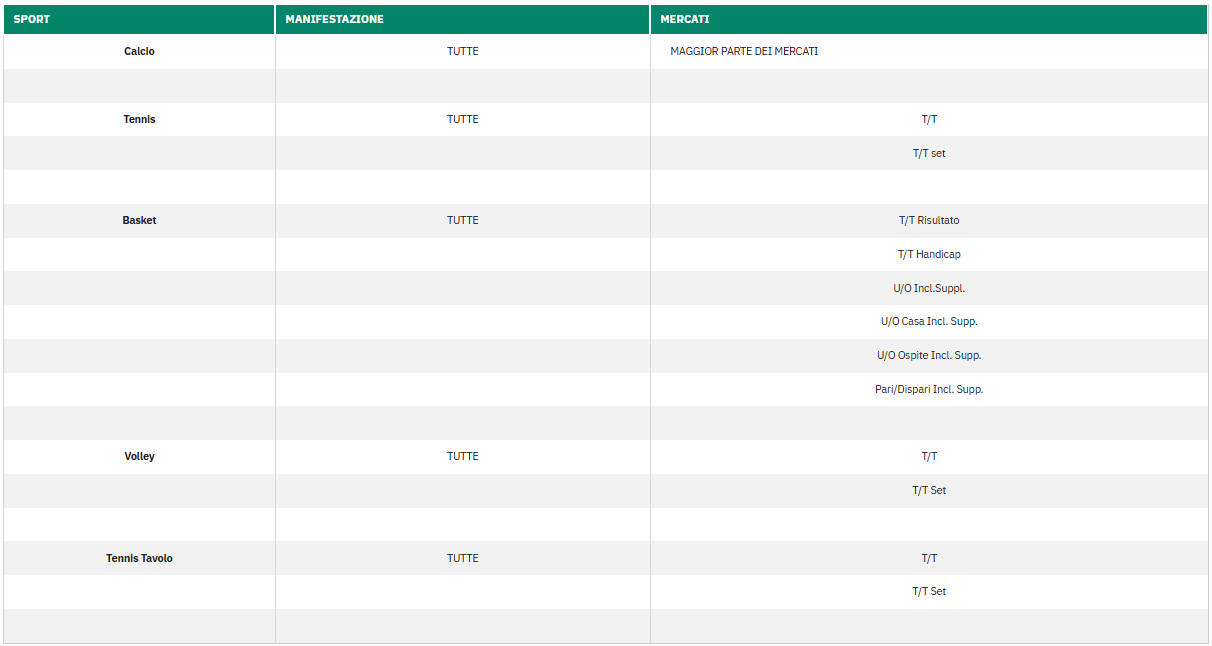Click the "Calcio" sport label
This screenshot has width=1212, height=646.
pyautogui.click(x=139, y=51)
